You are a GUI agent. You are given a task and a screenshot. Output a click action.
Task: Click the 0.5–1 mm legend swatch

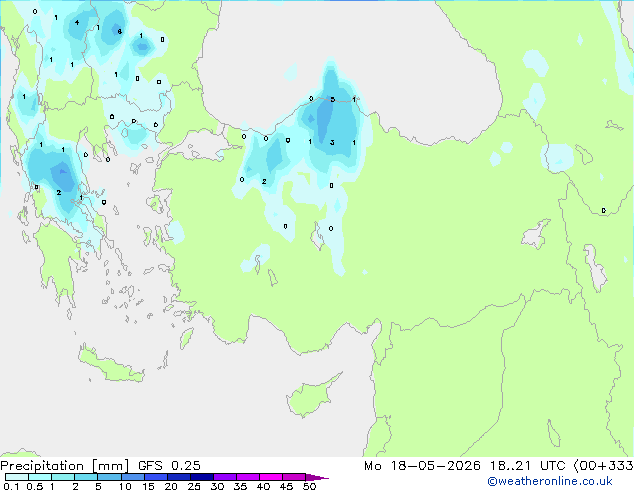[40, 477]
